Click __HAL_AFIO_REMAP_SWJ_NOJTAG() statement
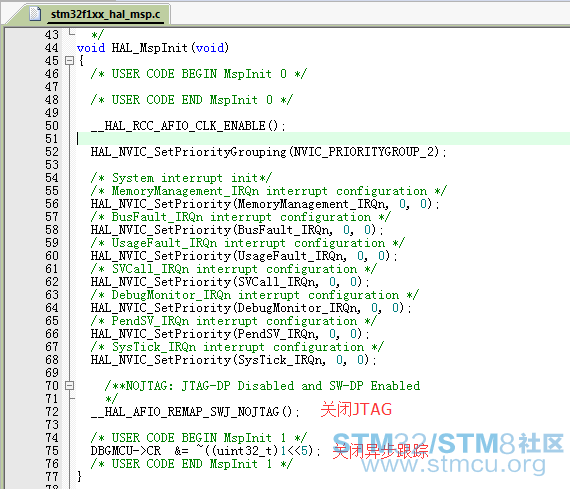The image size is (570, 489). 195,412
